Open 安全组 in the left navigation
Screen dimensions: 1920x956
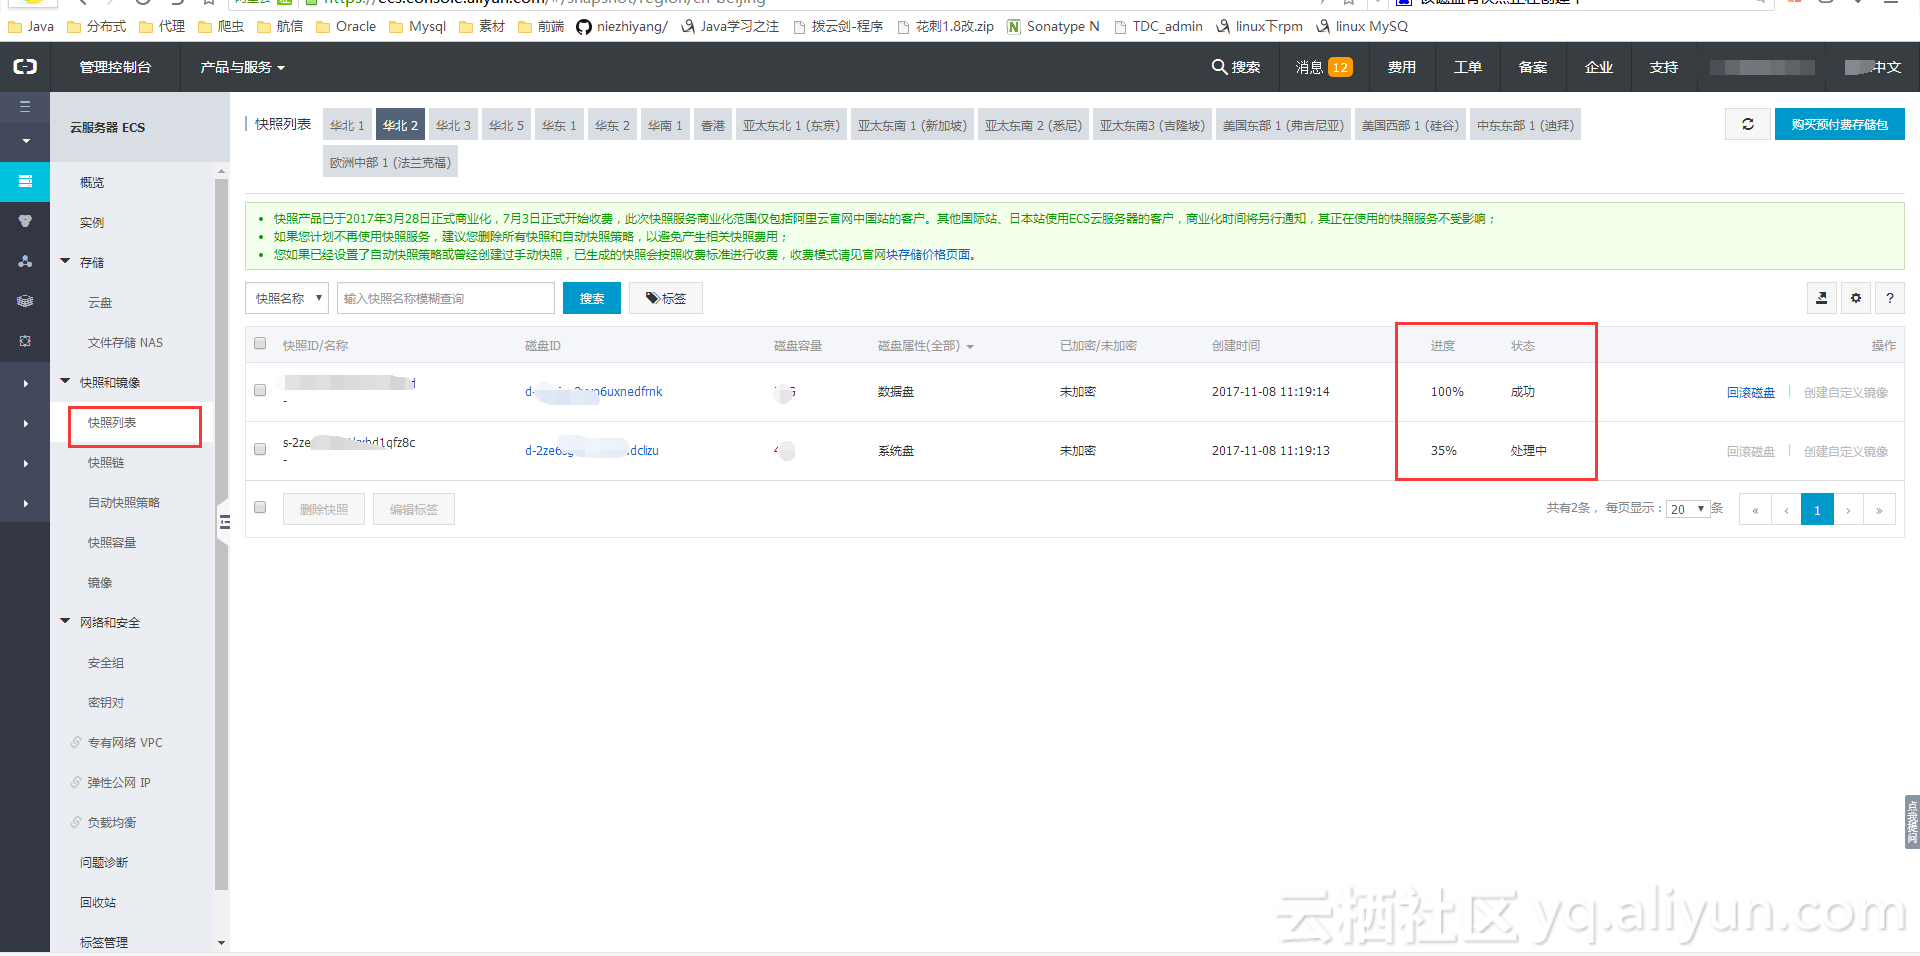(x=106, y=662)
